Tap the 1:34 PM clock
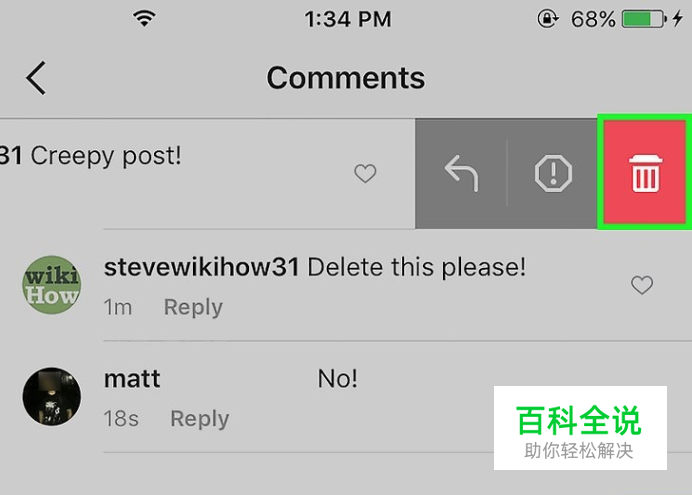The width and height of the screenshot is (692, 495). (x=348, y=19)
